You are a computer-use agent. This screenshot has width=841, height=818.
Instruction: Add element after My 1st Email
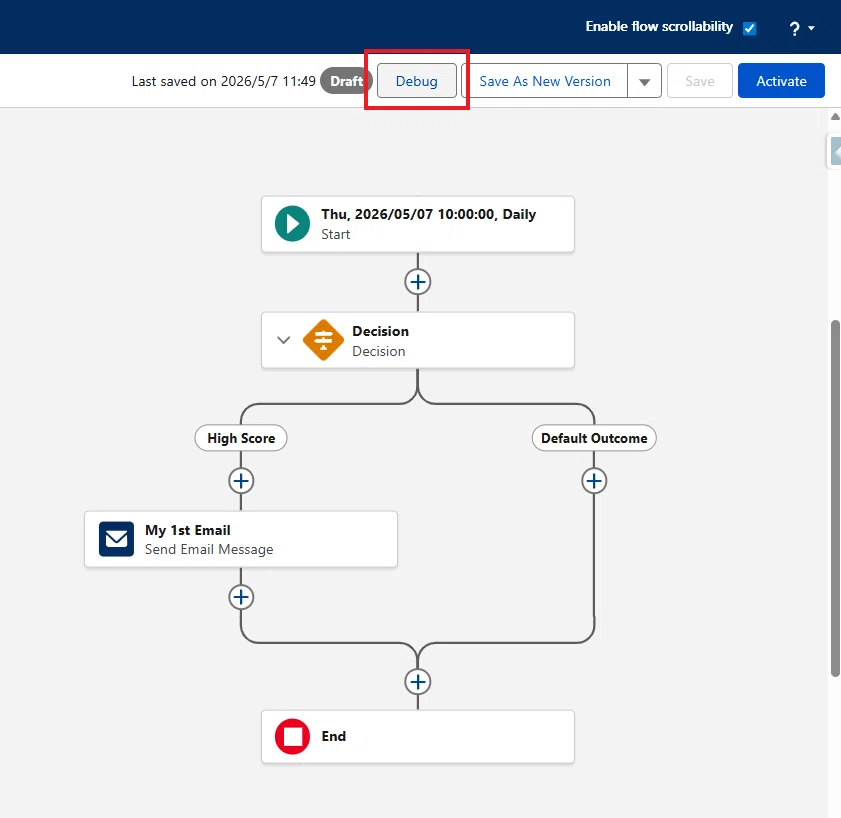[x=241, y=597]
